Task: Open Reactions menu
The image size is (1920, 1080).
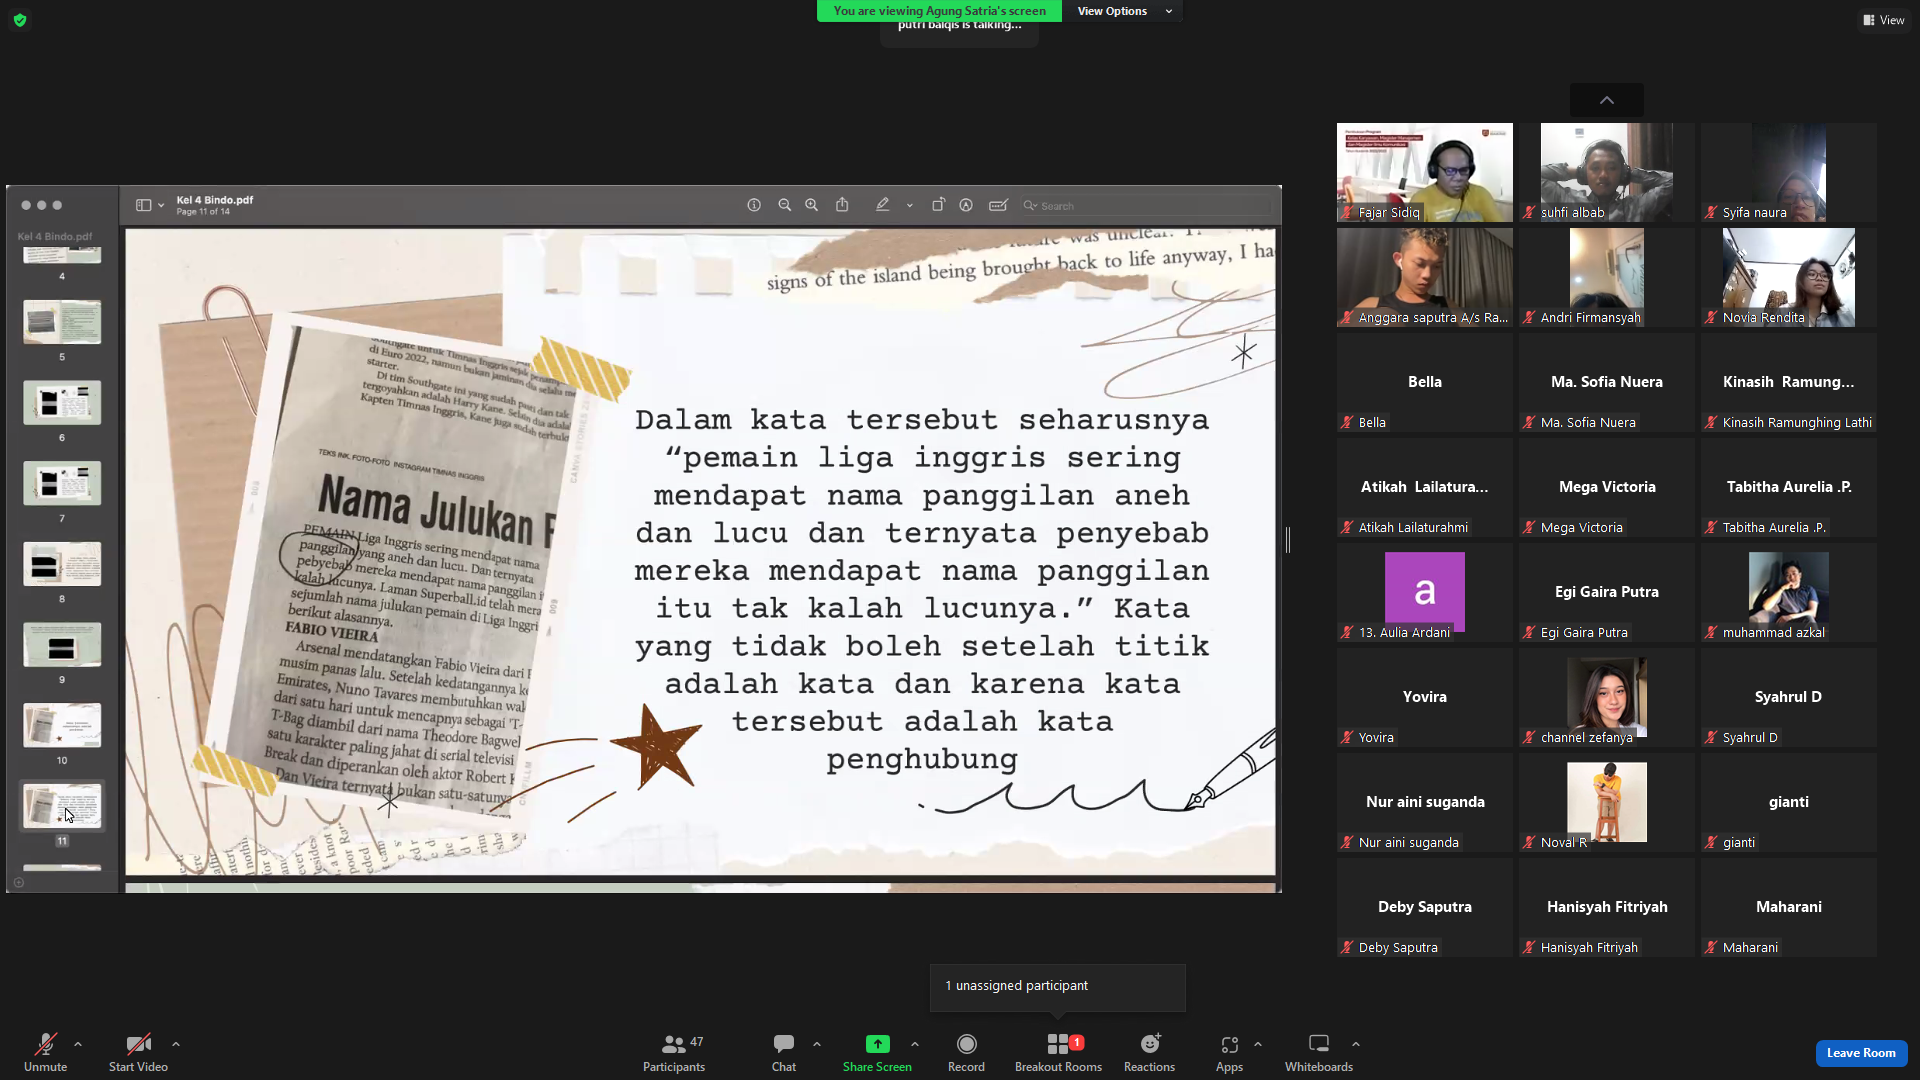Action: (1149, 1052)
